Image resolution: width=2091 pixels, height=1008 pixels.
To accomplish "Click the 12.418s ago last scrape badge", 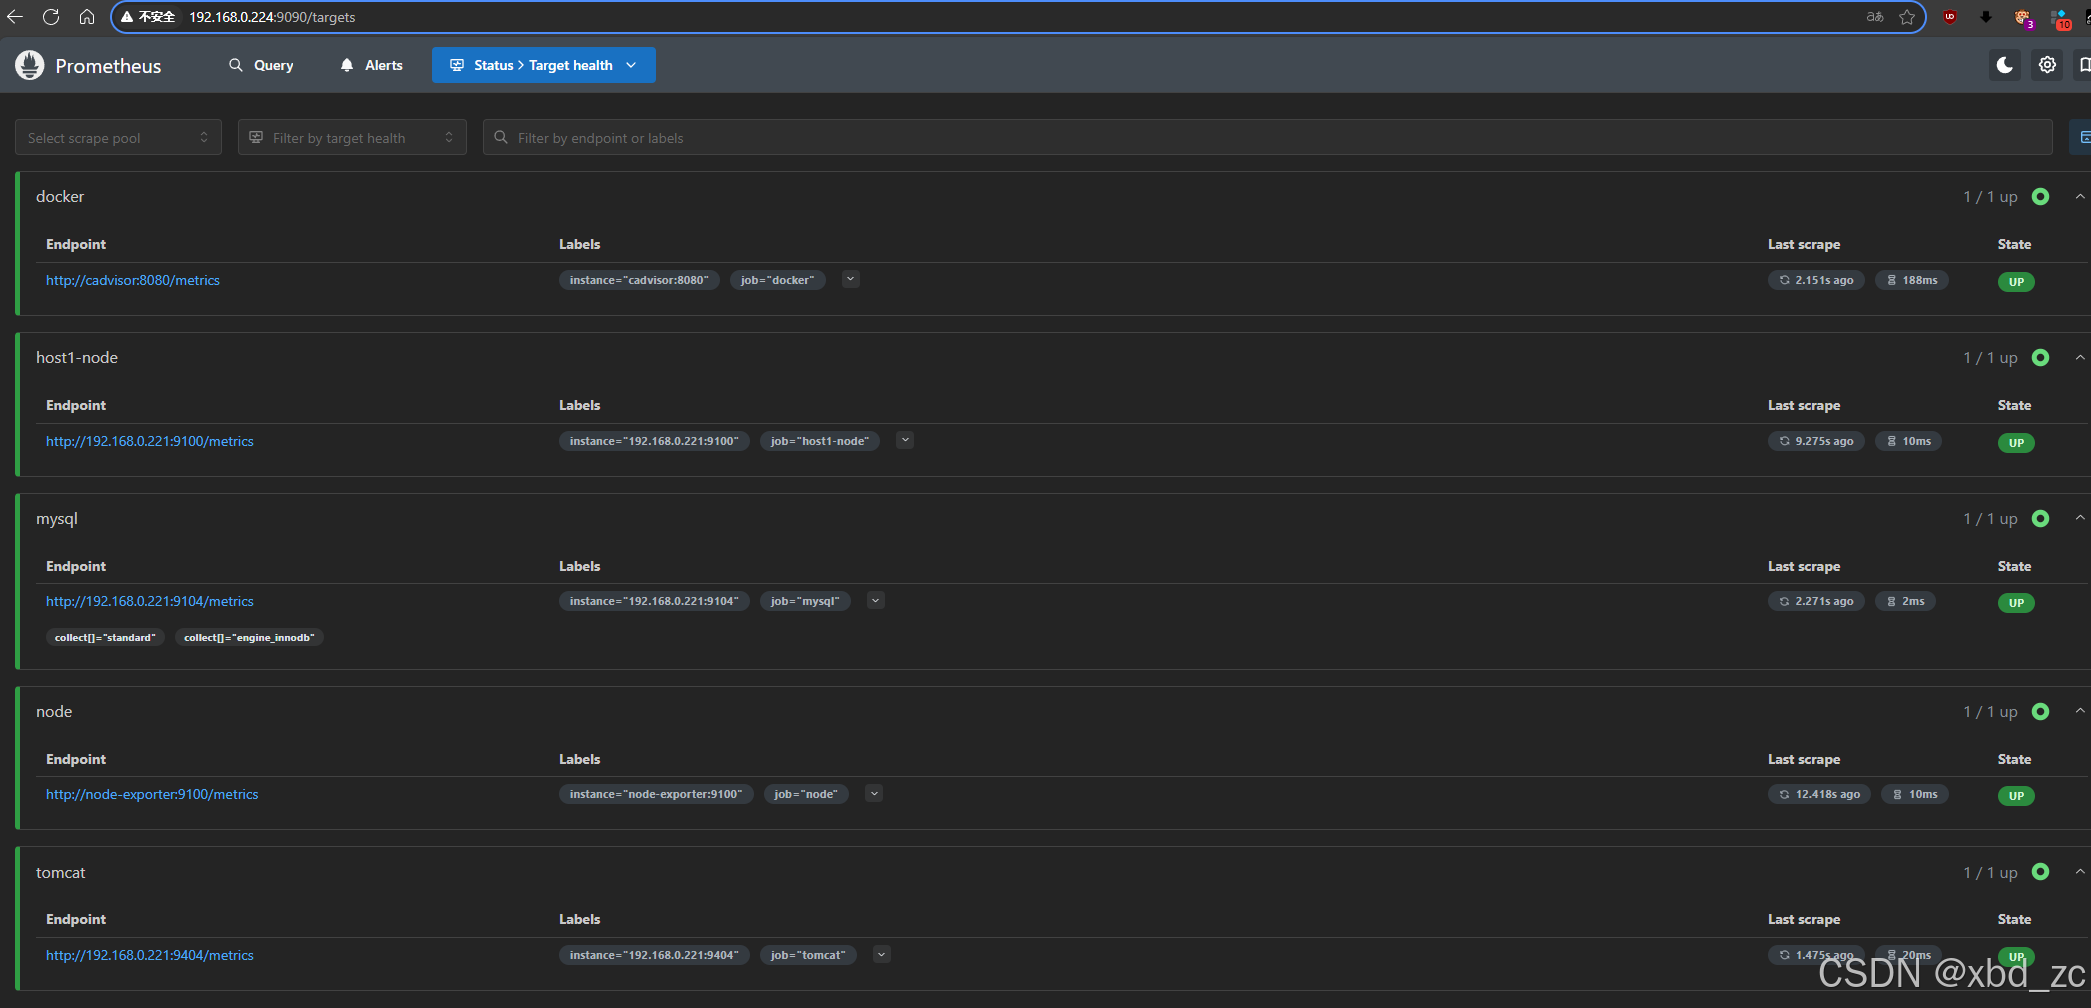I will tap(1820, 794).
